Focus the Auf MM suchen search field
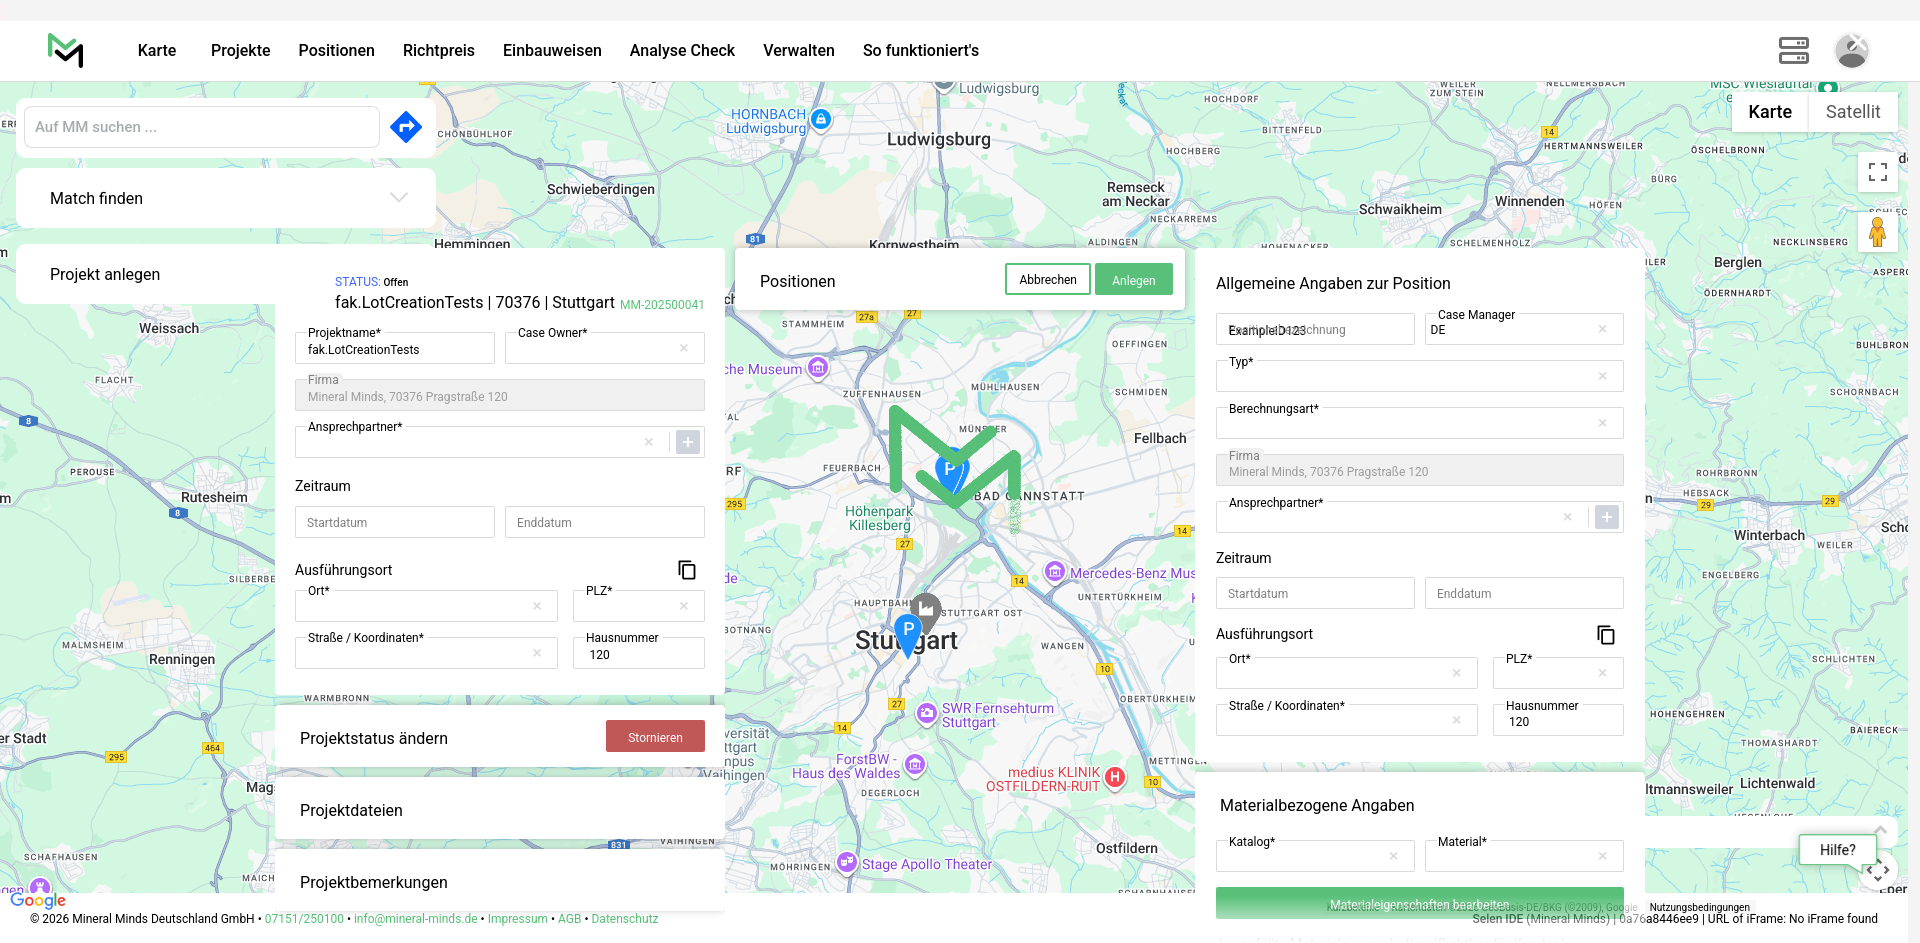 click(x=202, y=127)
